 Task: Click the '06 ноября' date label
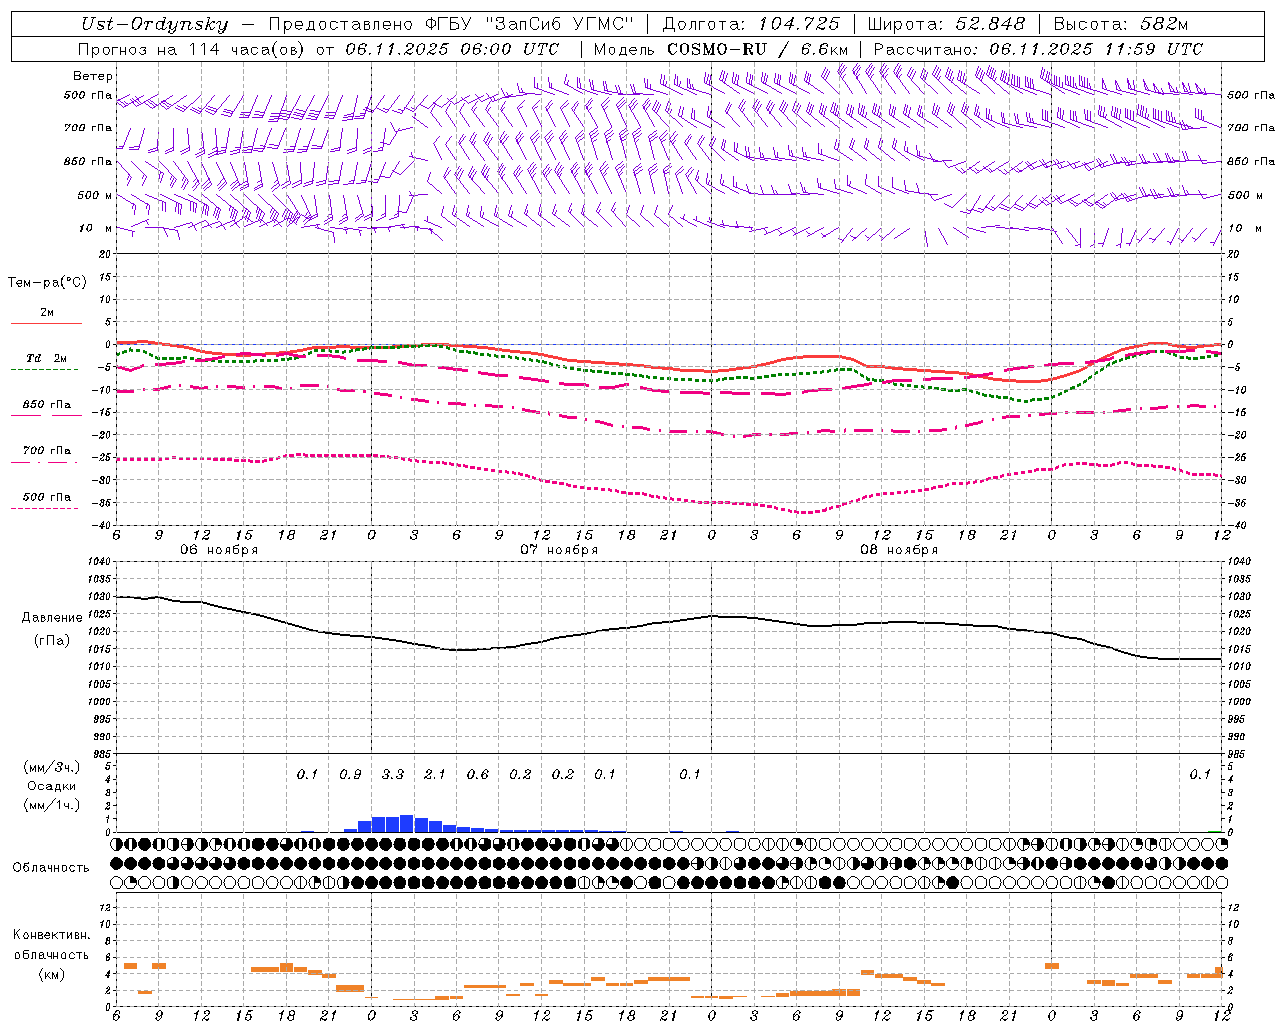(219, 550)
